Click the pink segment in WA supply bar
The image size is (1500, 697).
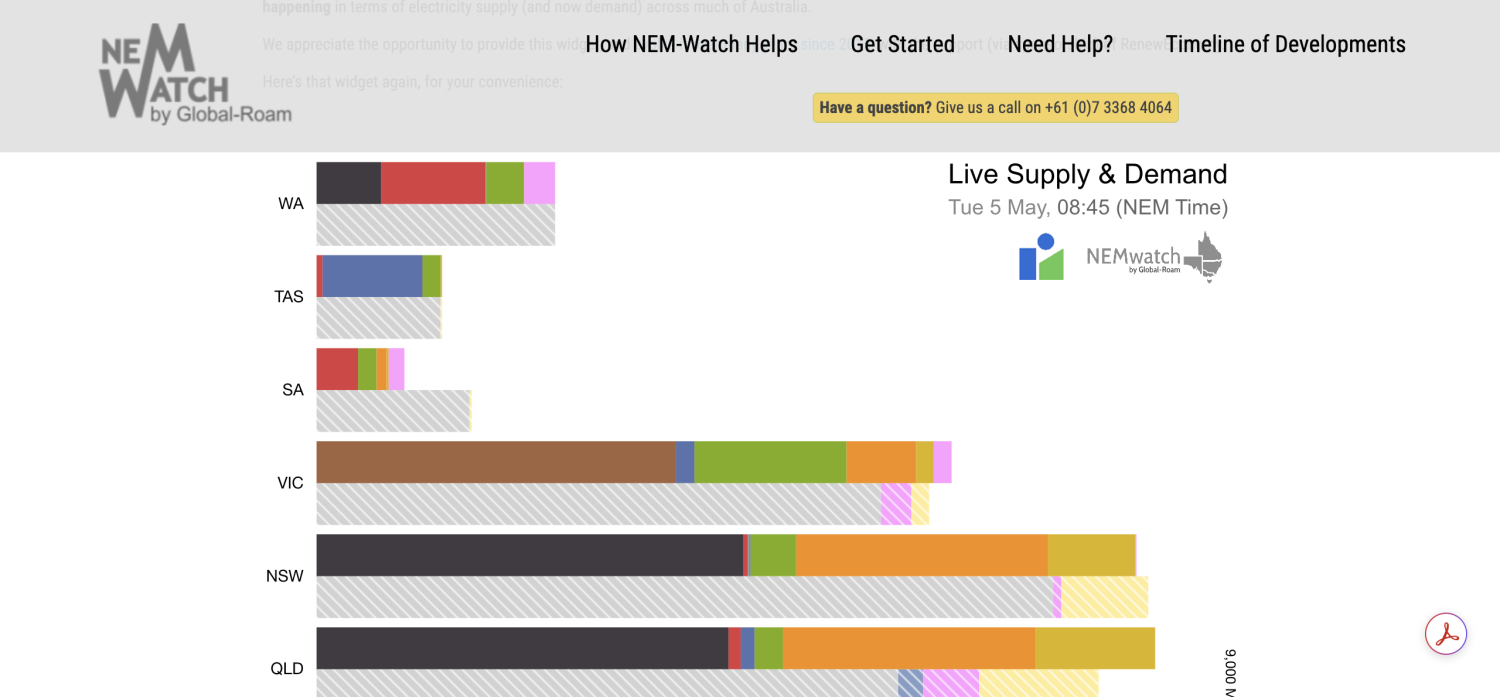(x=539, y=183)
